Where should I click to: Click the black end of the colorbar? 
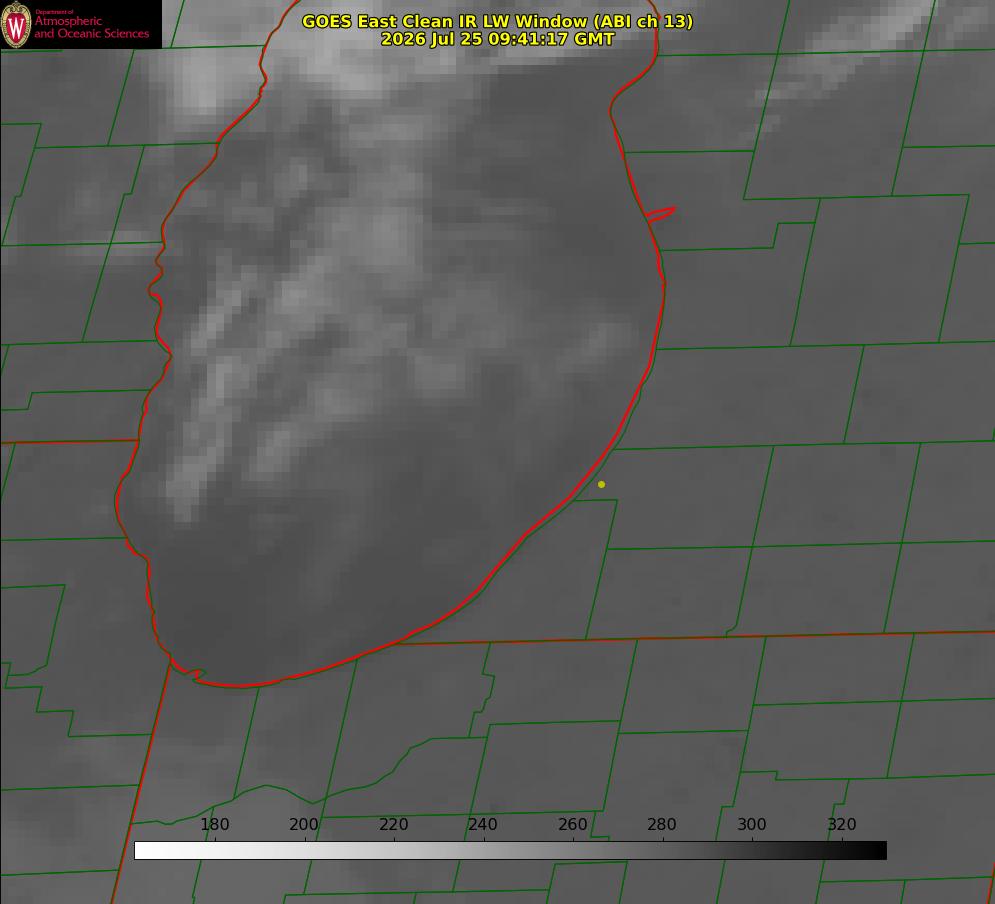coord(874,851)
